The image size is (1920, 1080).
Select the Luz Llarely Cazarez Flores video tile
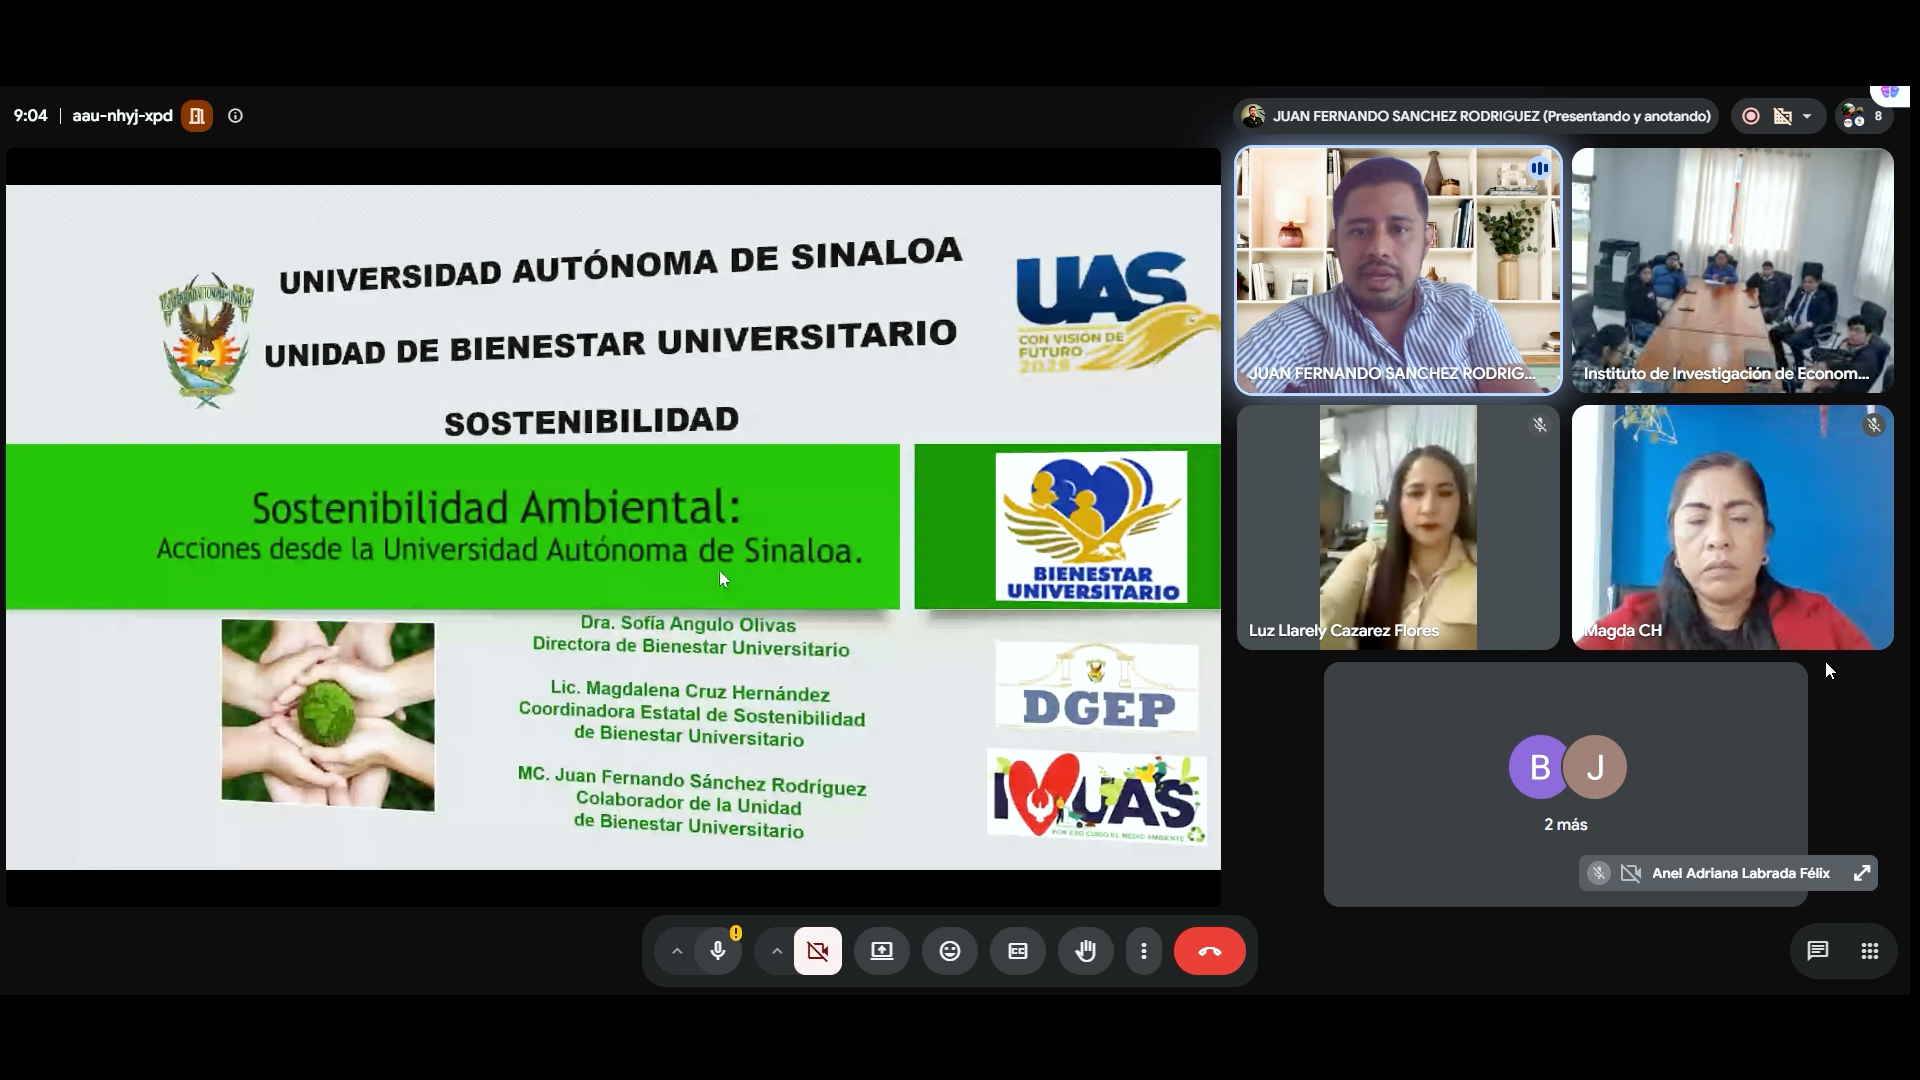pyautogui.click(x=1398, y=527)
